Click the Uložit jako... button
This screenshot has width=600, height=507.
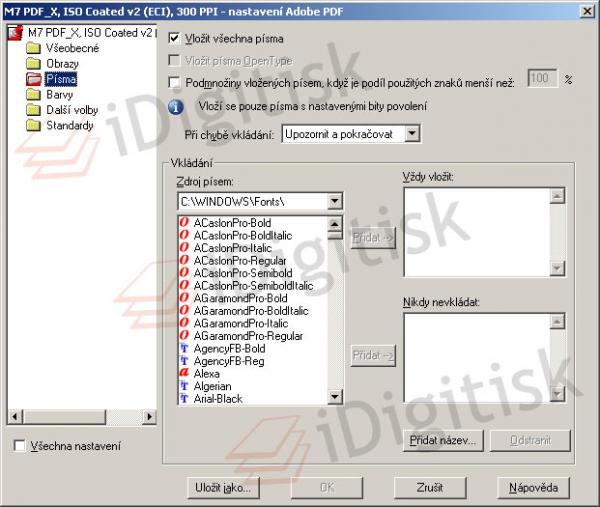[223, 487]
